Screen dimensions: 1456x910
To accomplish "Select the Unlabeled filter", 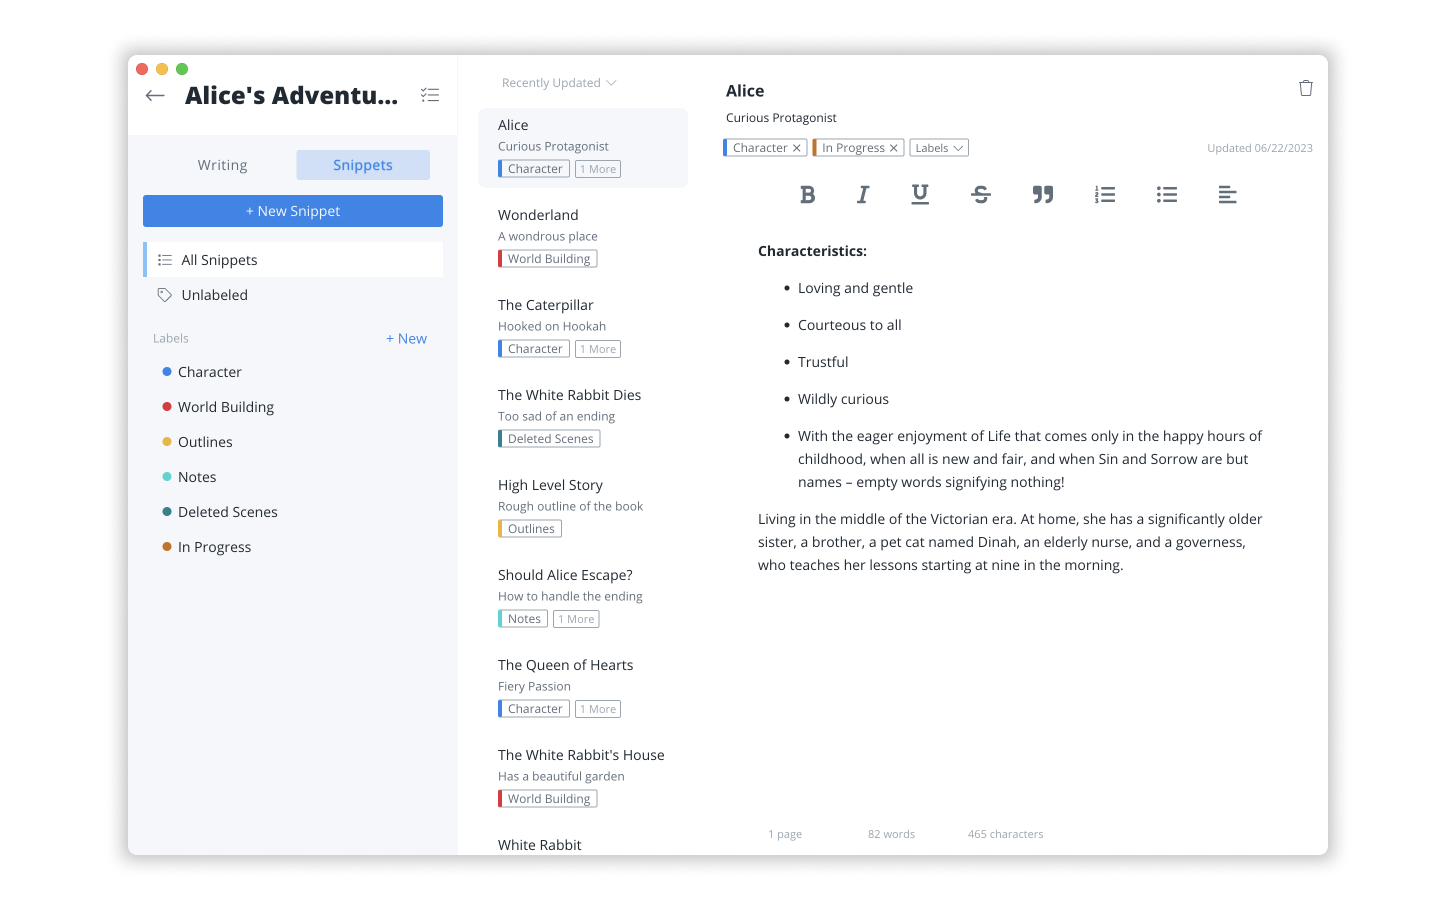I will click(x=293, y=295).
